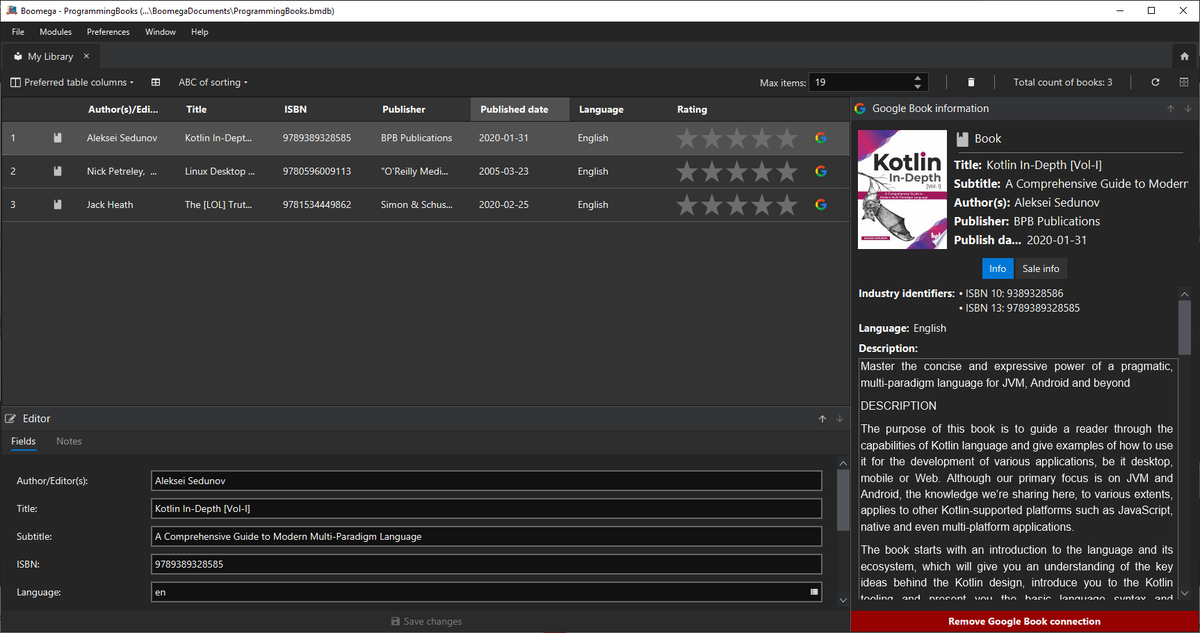
Task: Click the Title input field in Editor
Action: [487, 509]
